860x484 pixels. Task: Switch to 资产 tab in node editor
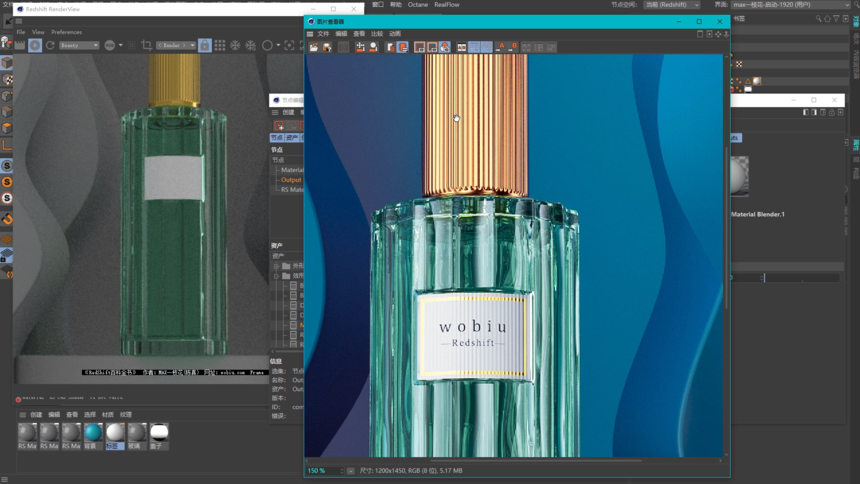click(x=292, y=137)
